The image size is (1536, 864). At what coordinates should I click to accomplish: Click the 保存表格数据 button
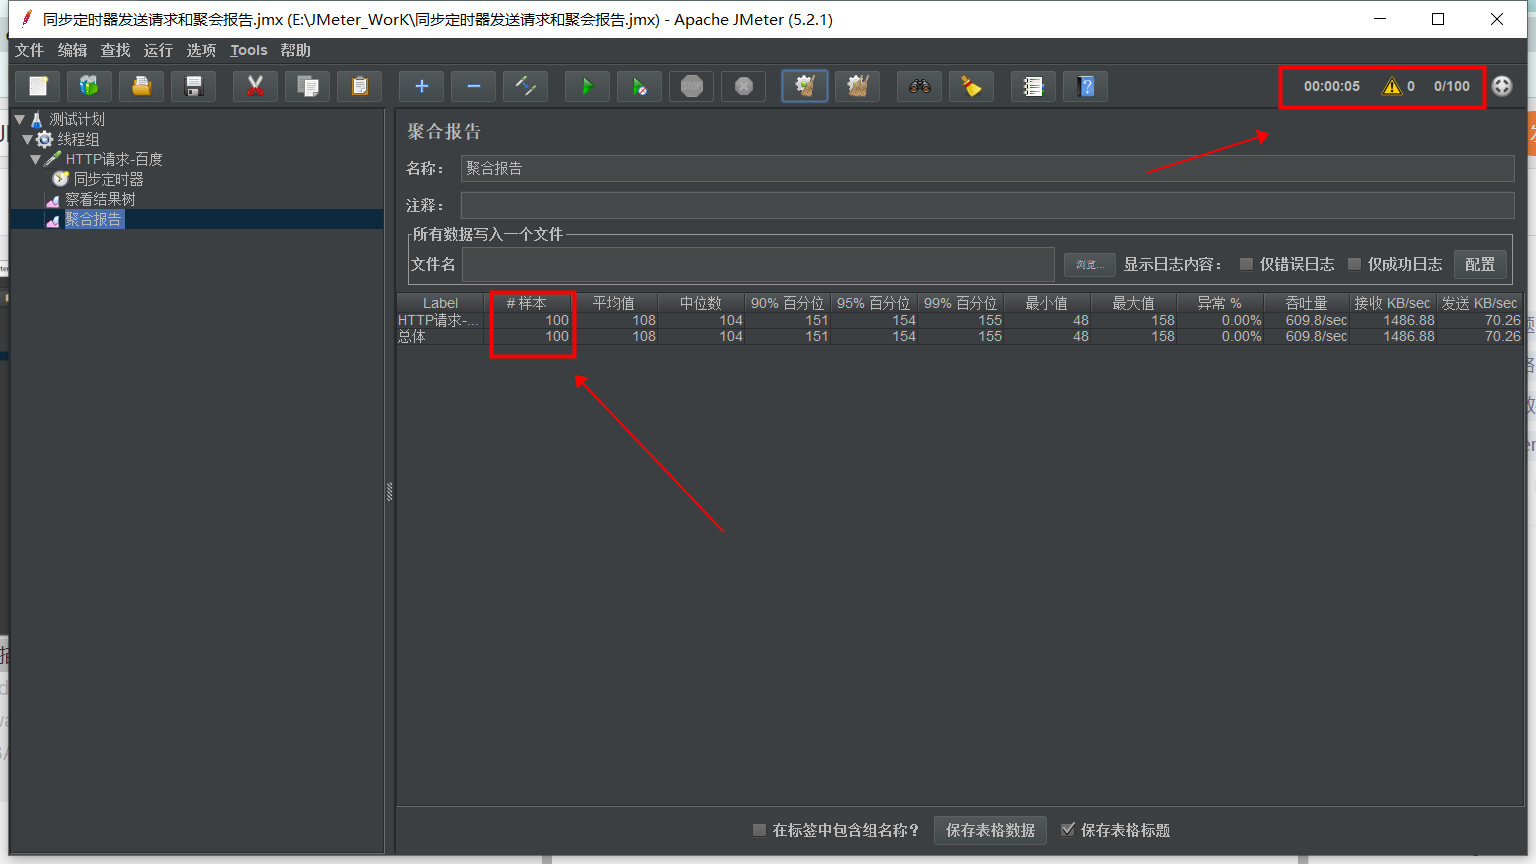pos(990,830)
